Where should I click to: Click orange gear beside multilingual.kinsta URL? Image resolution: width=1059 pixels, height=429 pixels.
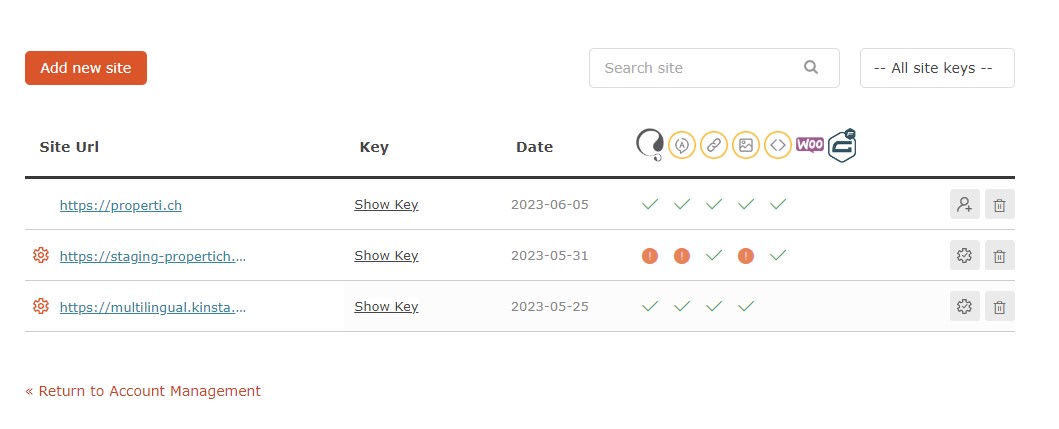41,306
